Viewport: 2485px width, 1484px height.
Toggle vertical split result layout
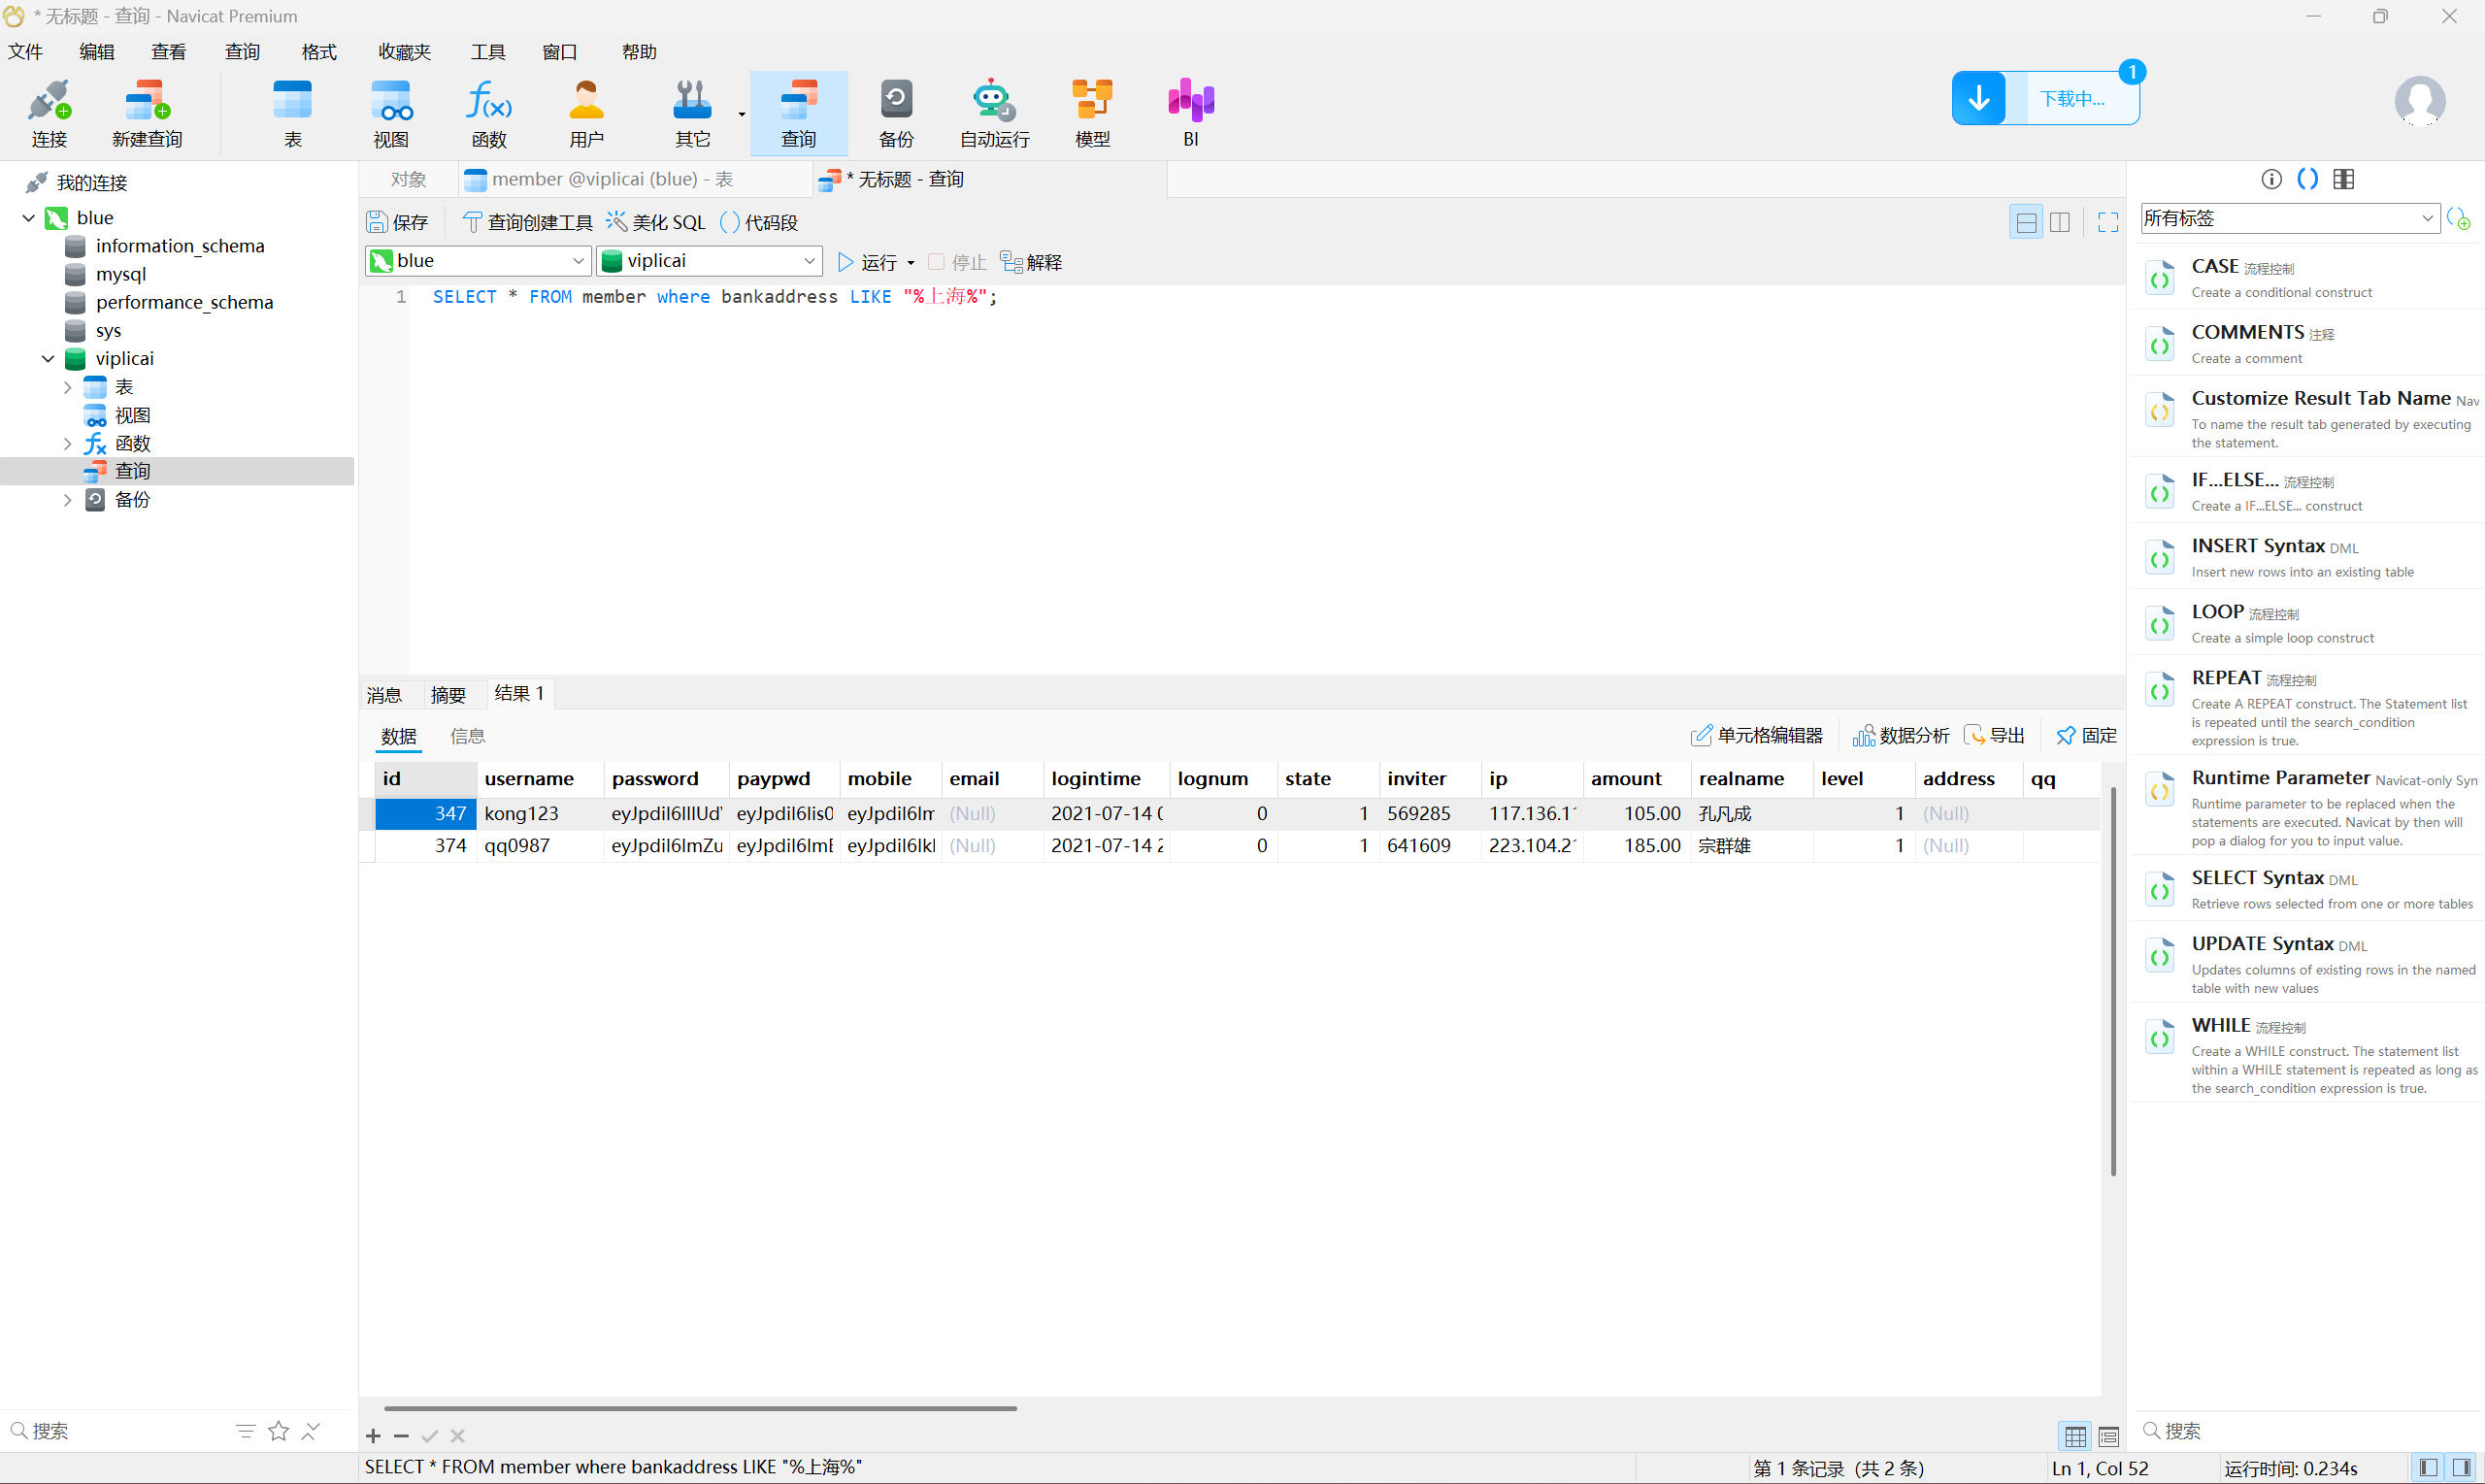(x=2059, y=222)
